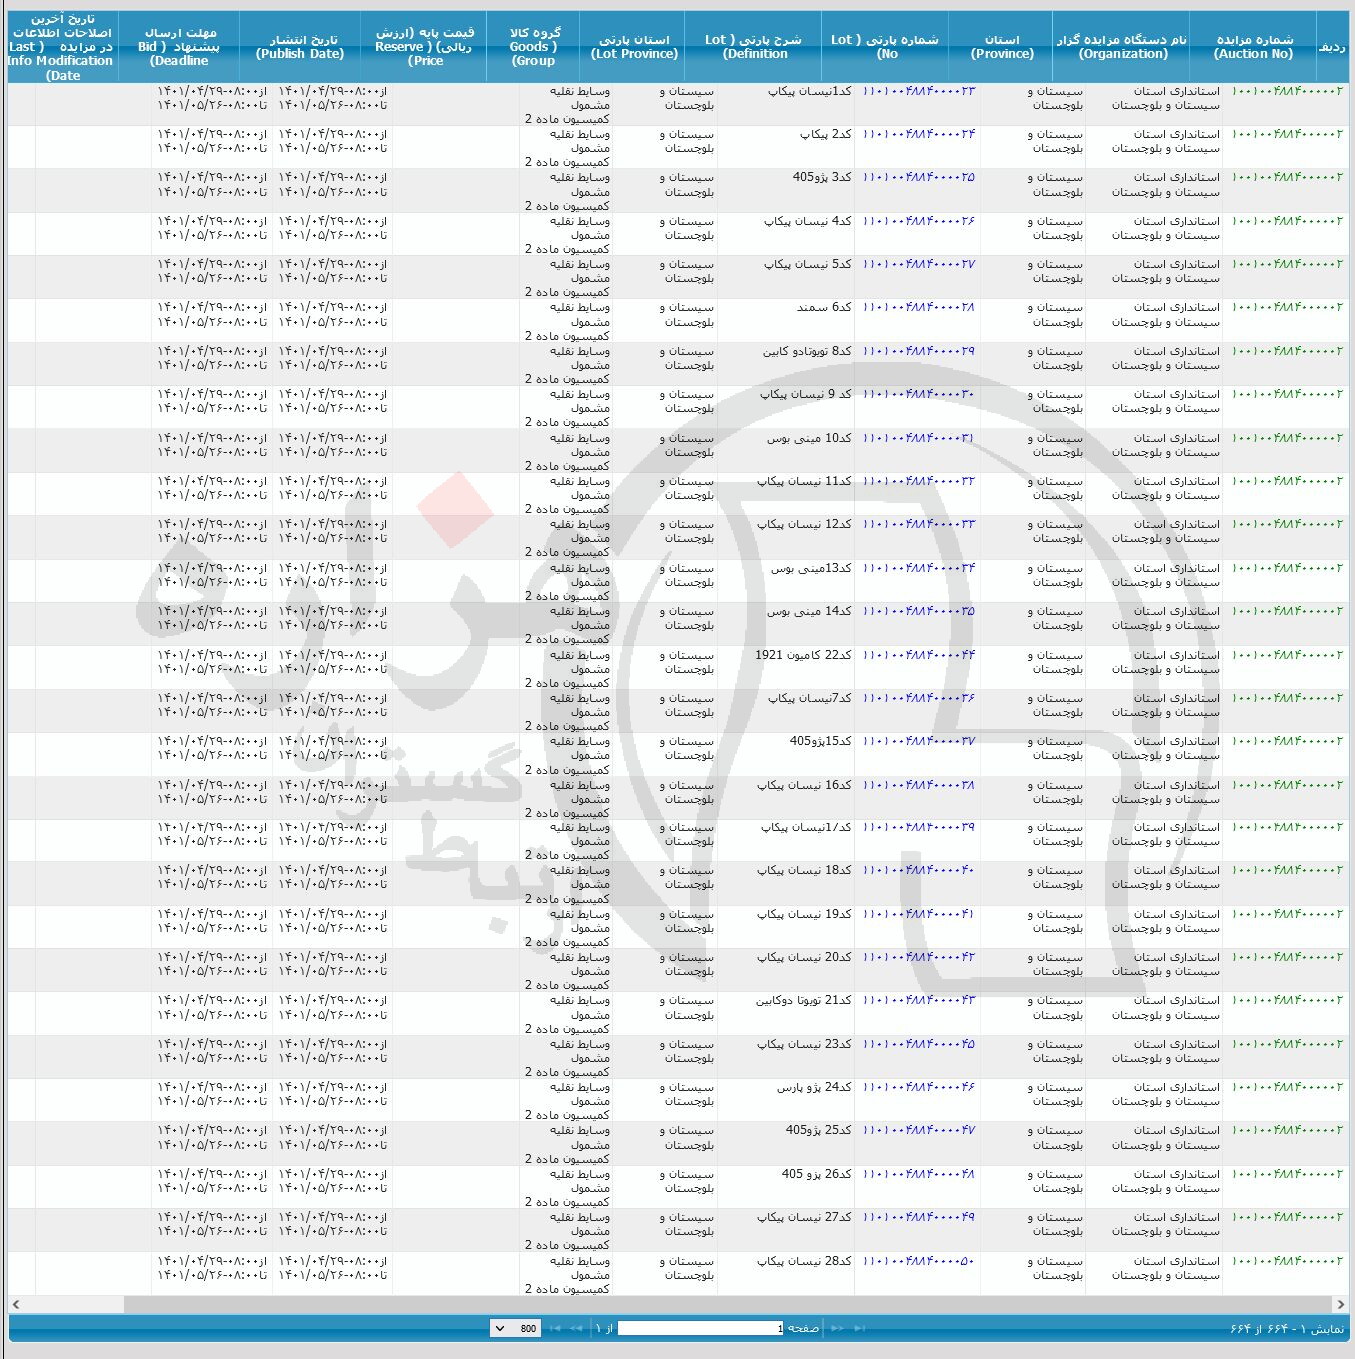Open auction number link in 'کد2 پیکاپ' row

point(1287,134)
